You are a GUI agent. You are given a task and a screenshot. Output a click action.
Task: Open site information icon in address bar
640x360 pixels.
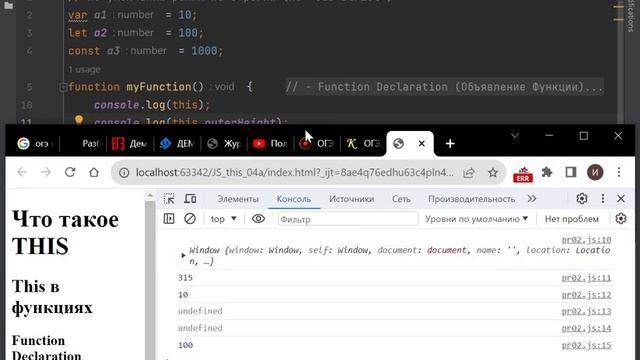[124, 173]
